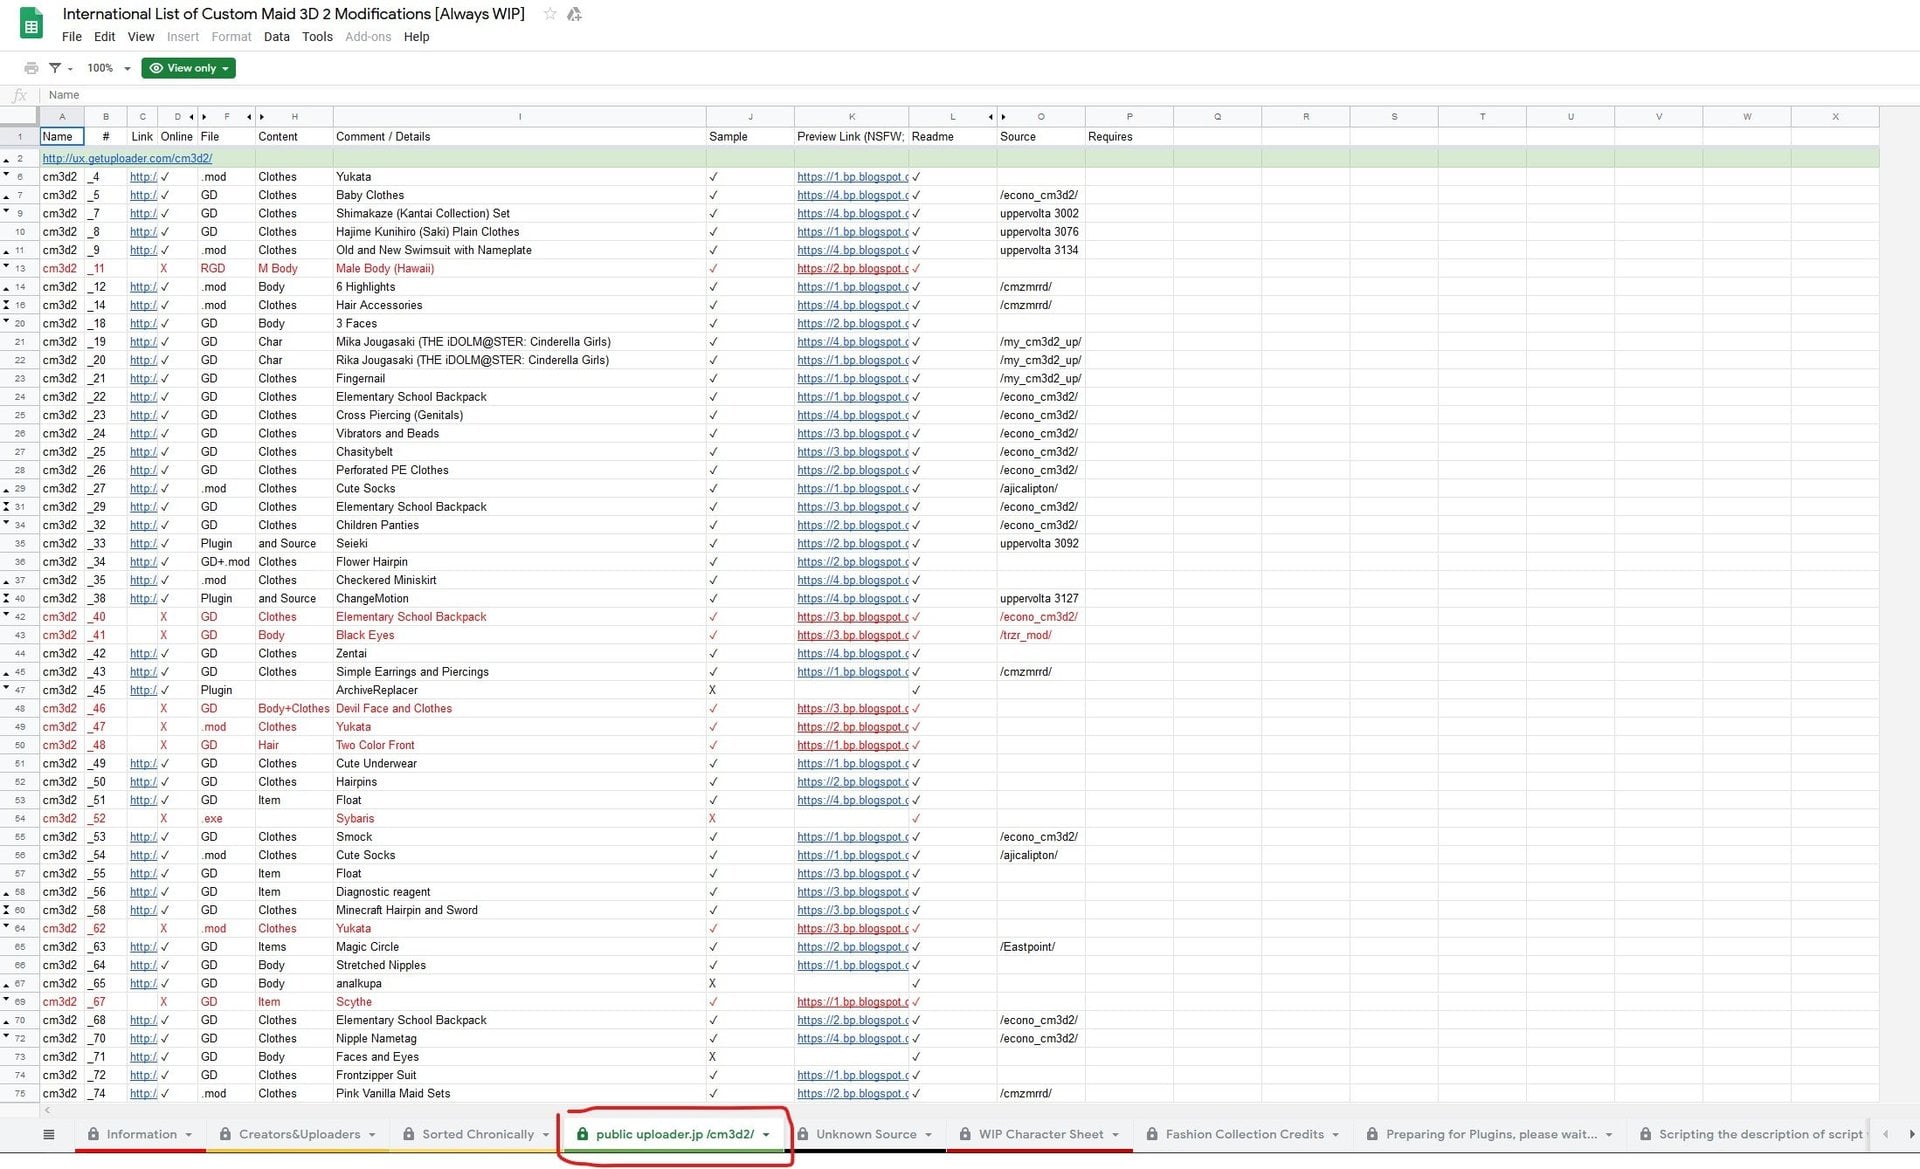The image size is (1920, 1169).
Task: Click the print icon in the toolbar
Action: 31,68
